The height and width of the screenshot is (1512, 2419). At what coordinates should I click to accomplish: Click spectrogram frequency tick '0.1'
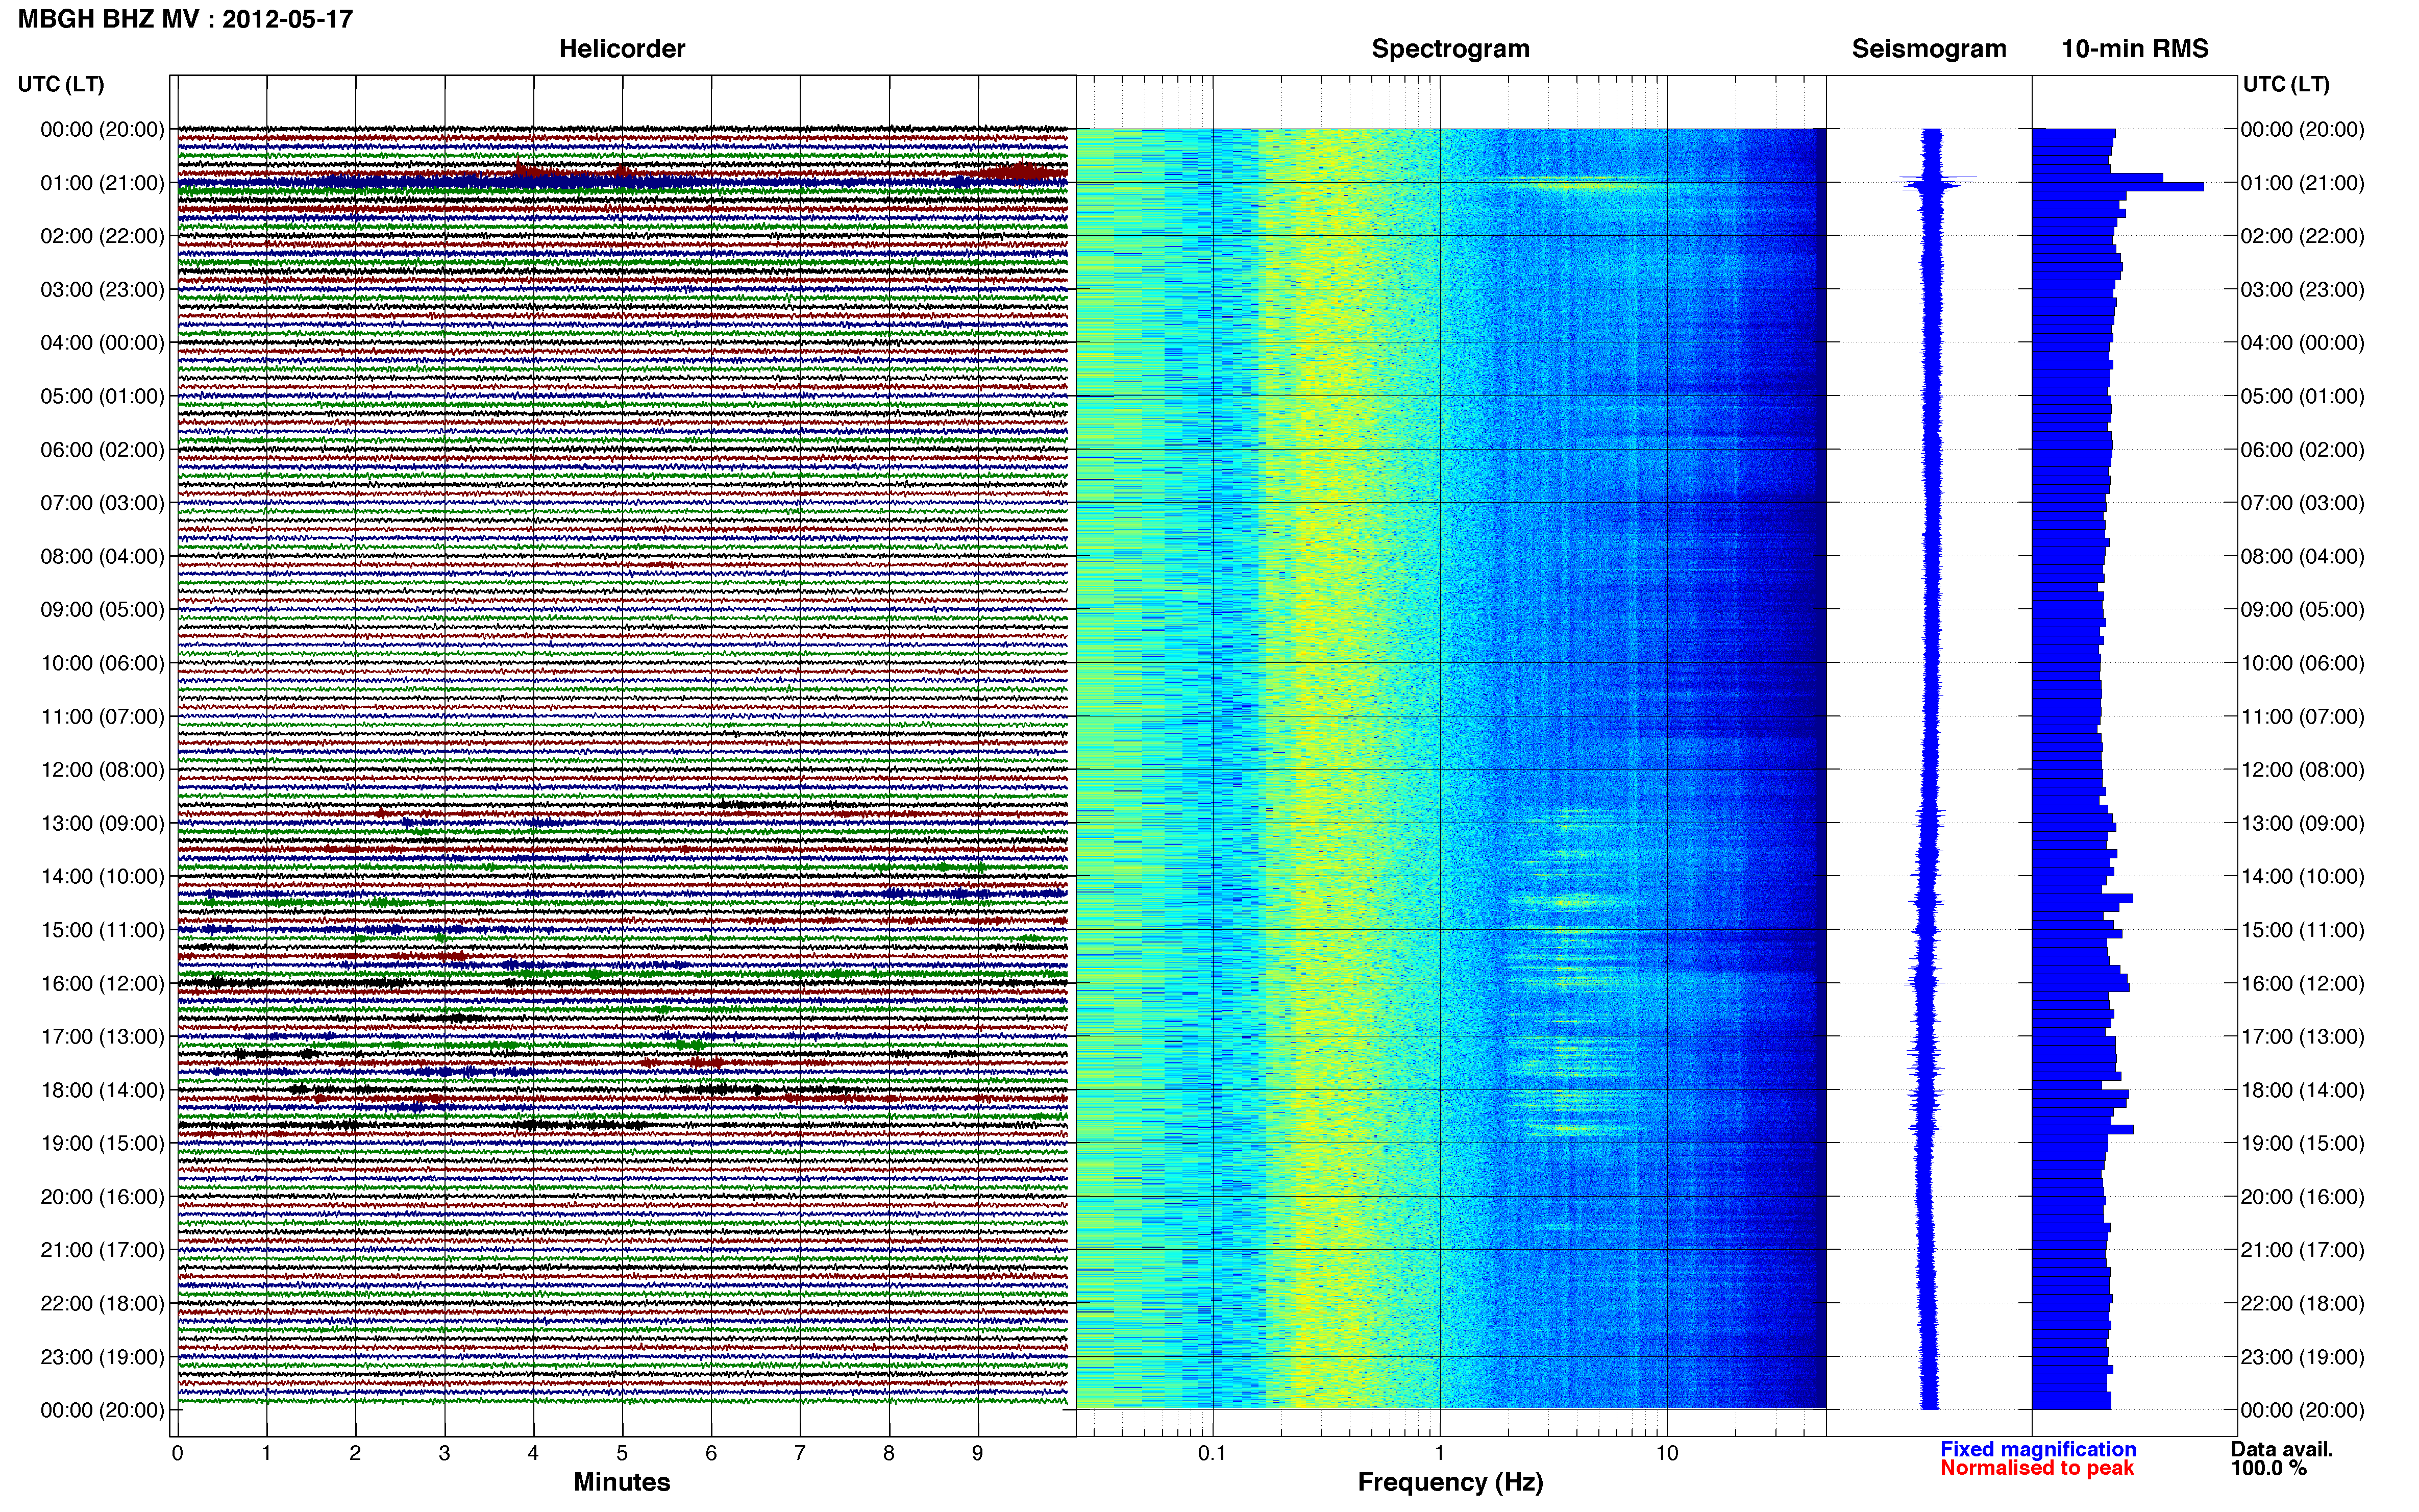click(x=1212, y=1453)
